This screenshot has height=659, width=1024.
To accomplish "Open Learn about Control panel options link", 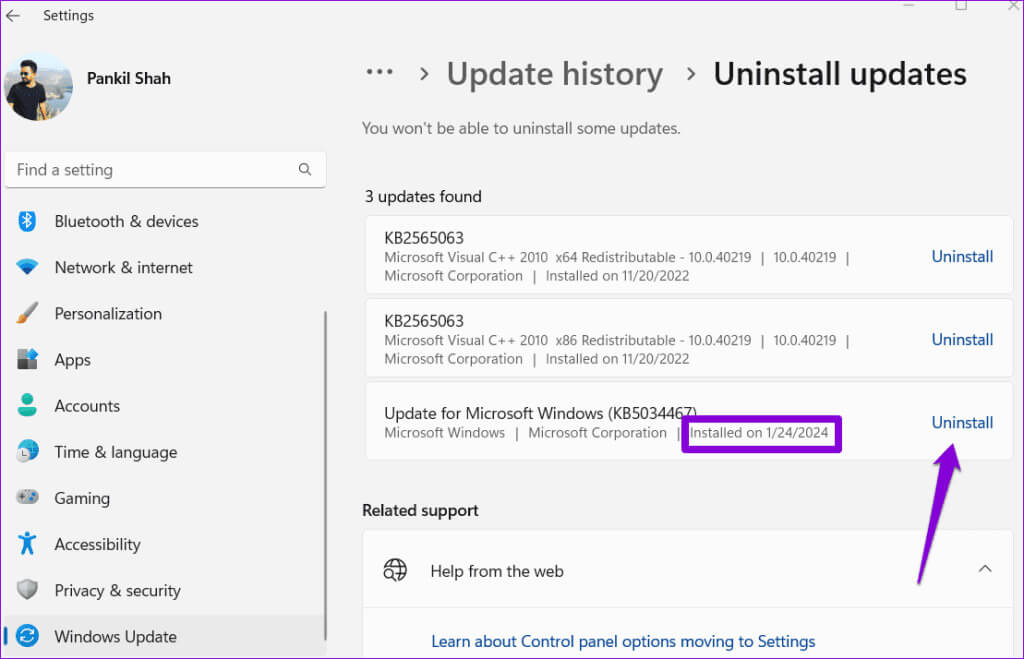I will click(x=623, y=641).
